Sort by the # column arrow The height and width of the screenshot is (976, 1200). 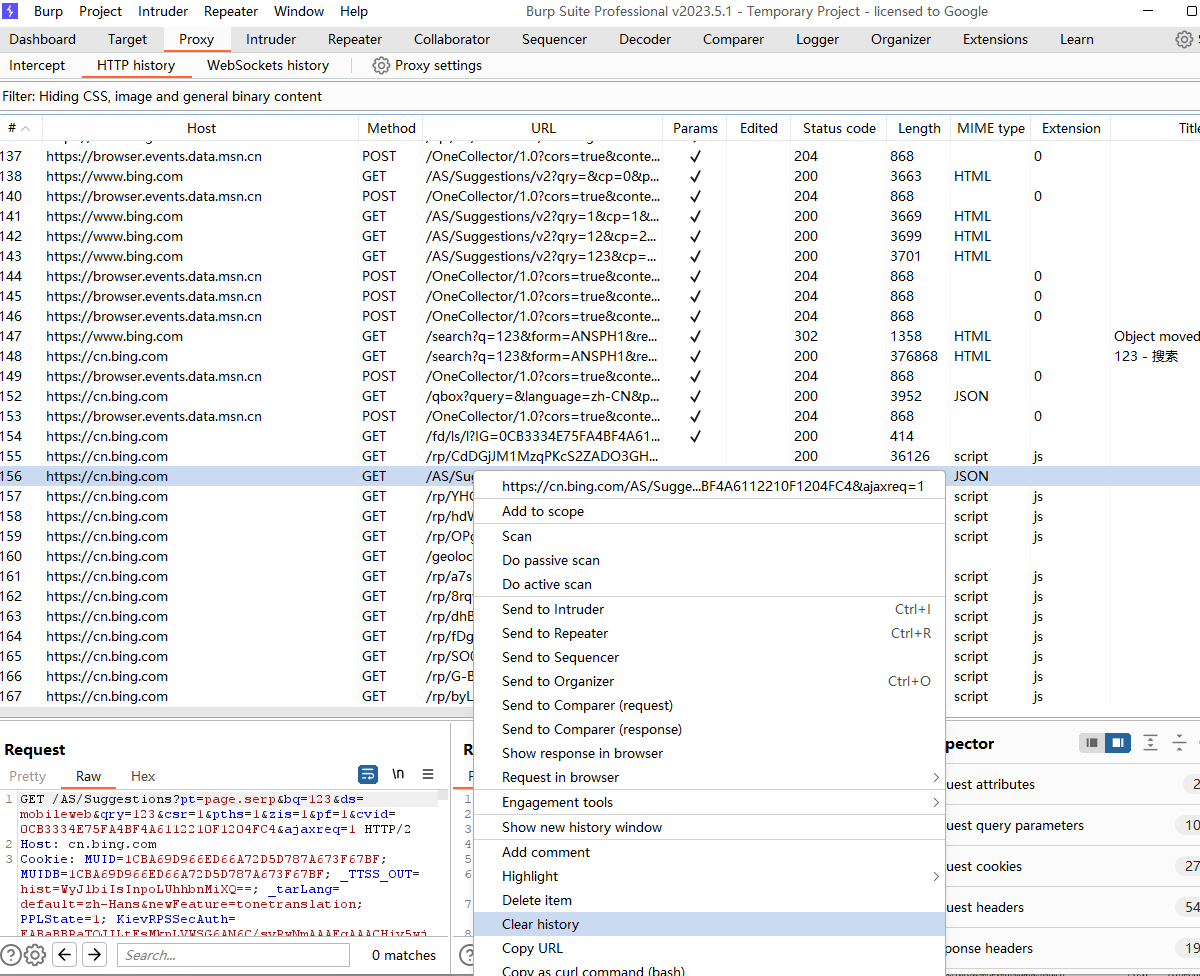pyautogui.click(x=25, y=128)
